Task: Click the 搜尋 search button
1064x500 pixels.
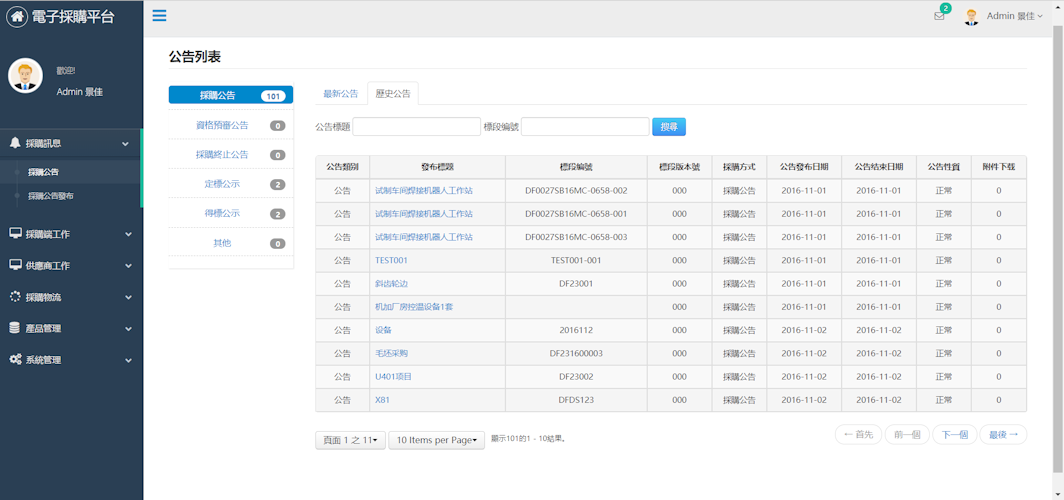Action: click(x=669, y=127)
